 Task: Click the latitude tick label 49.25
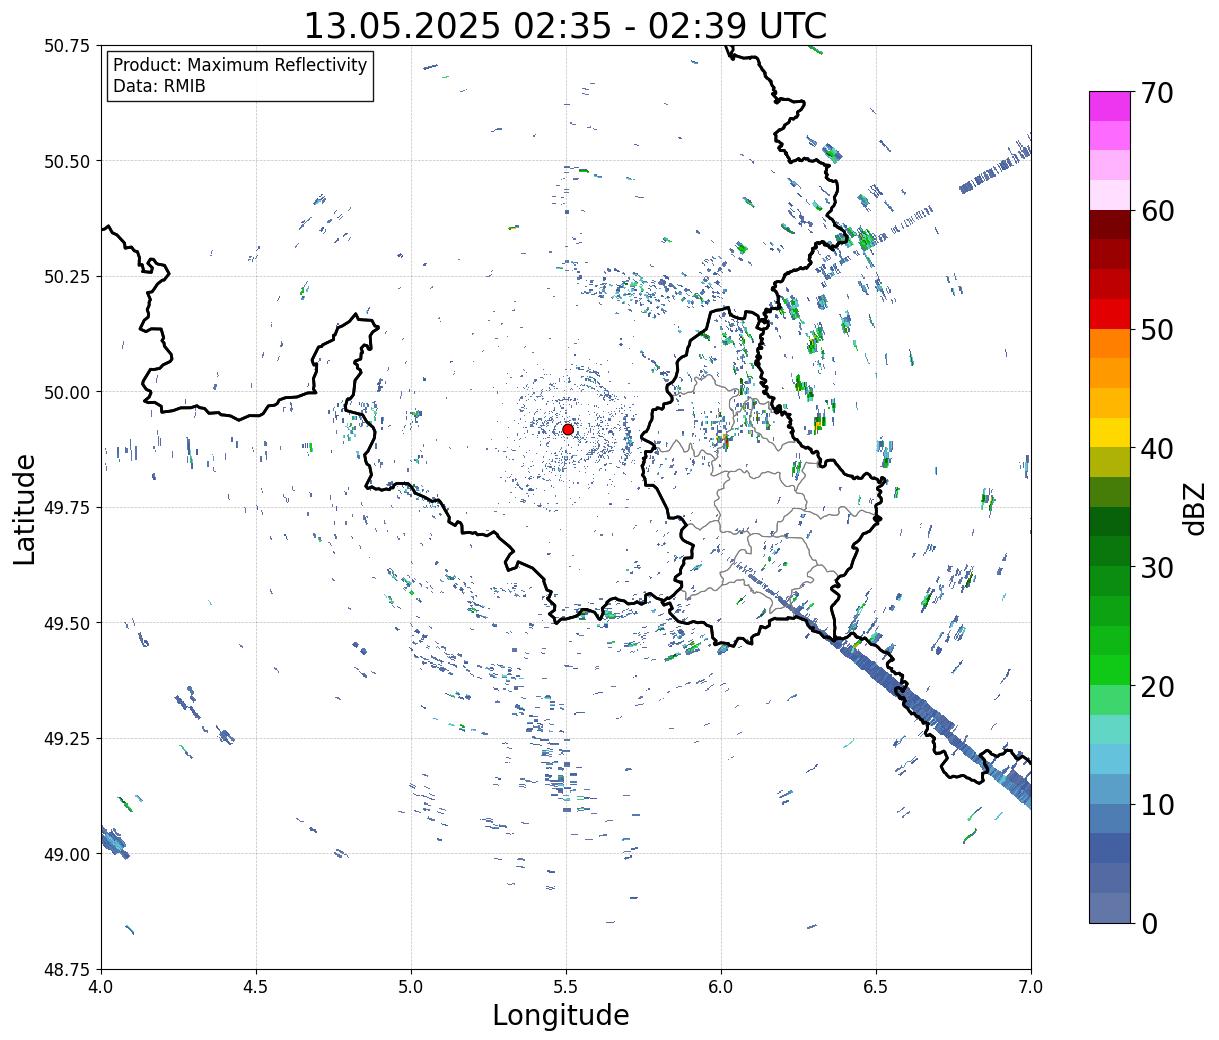coord(67,739)
